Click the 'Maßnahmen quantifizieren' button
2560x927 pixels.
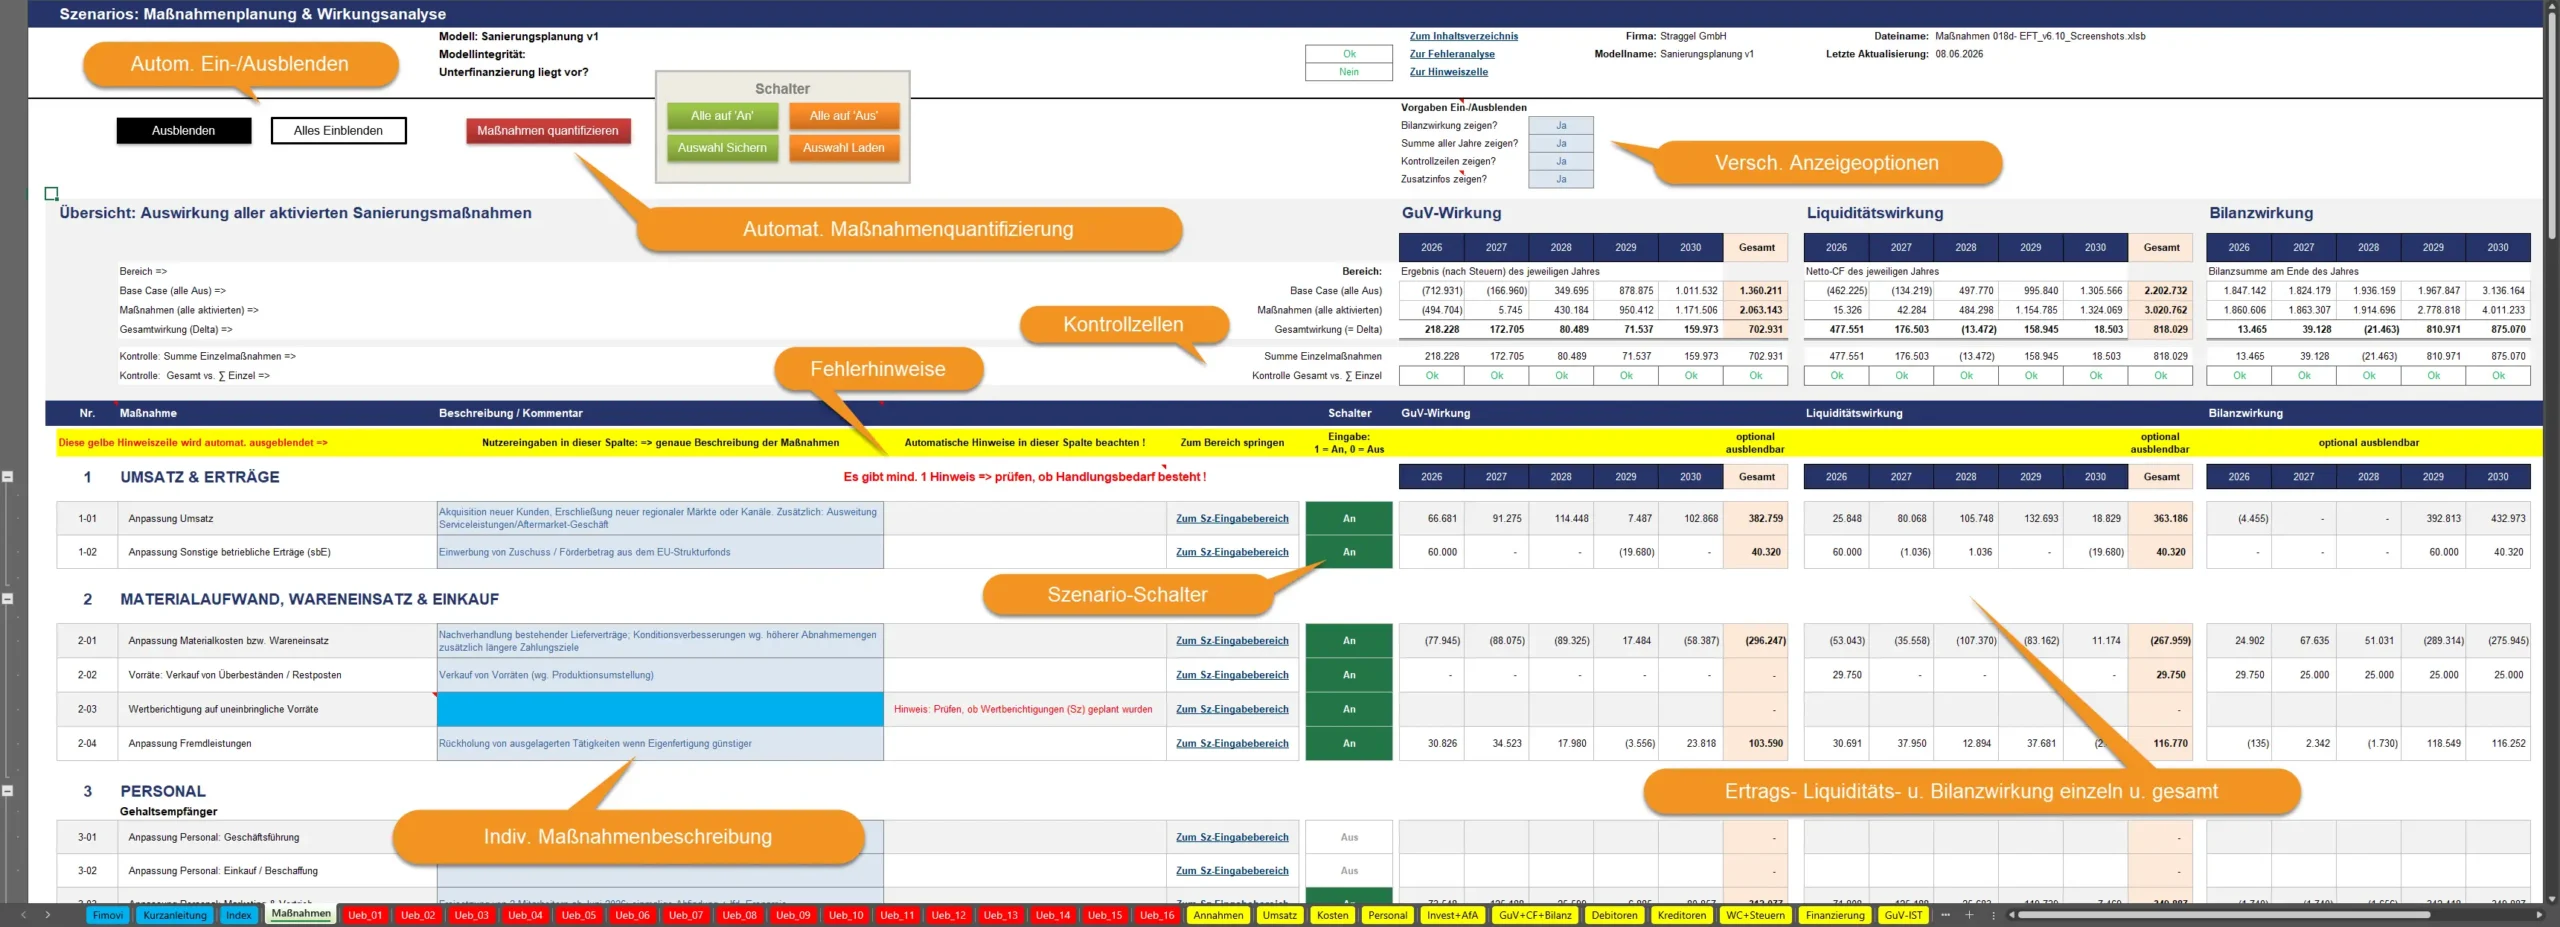548,131
